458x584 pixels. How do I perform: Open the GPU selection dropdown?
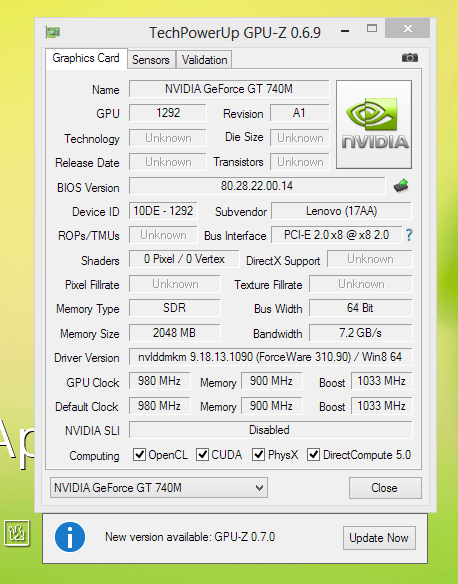[x=159, y=488]
